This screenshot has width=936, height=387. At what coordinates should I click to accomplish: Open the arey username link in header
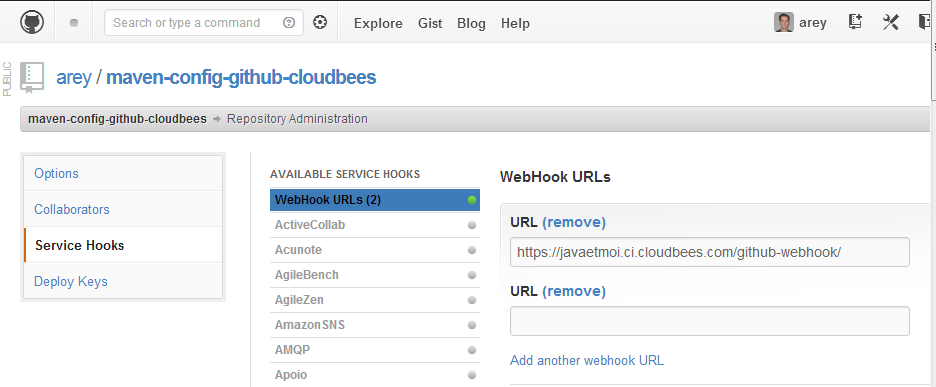tap(812, 23)
